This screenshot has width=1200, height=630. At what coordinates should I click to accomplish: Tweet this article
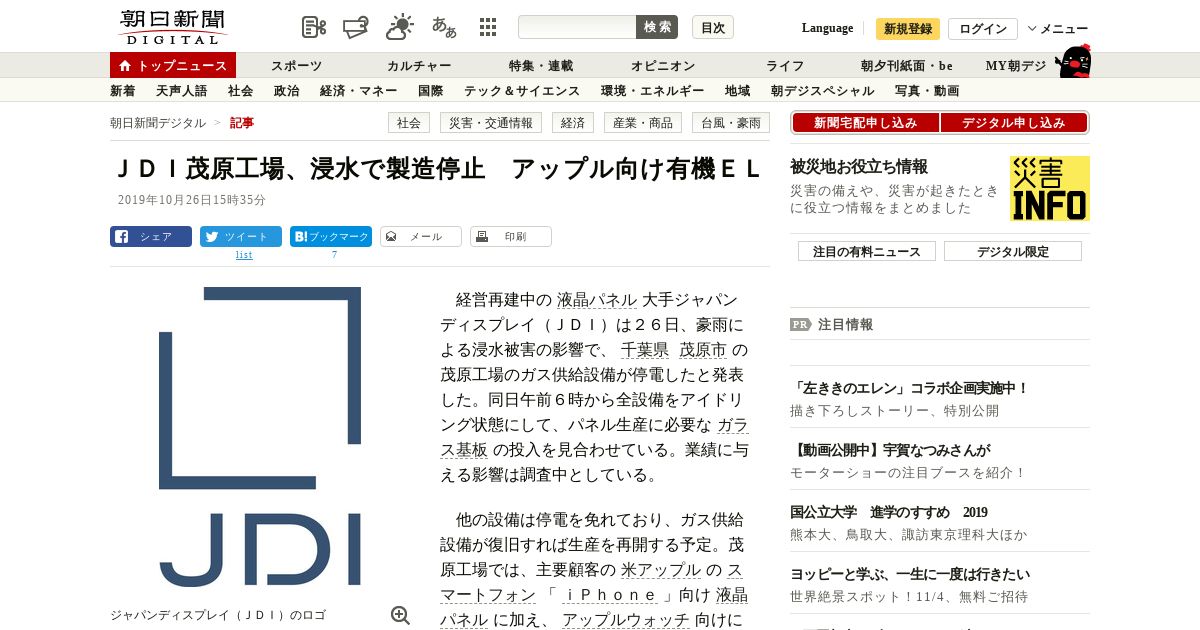coord(241,237)
